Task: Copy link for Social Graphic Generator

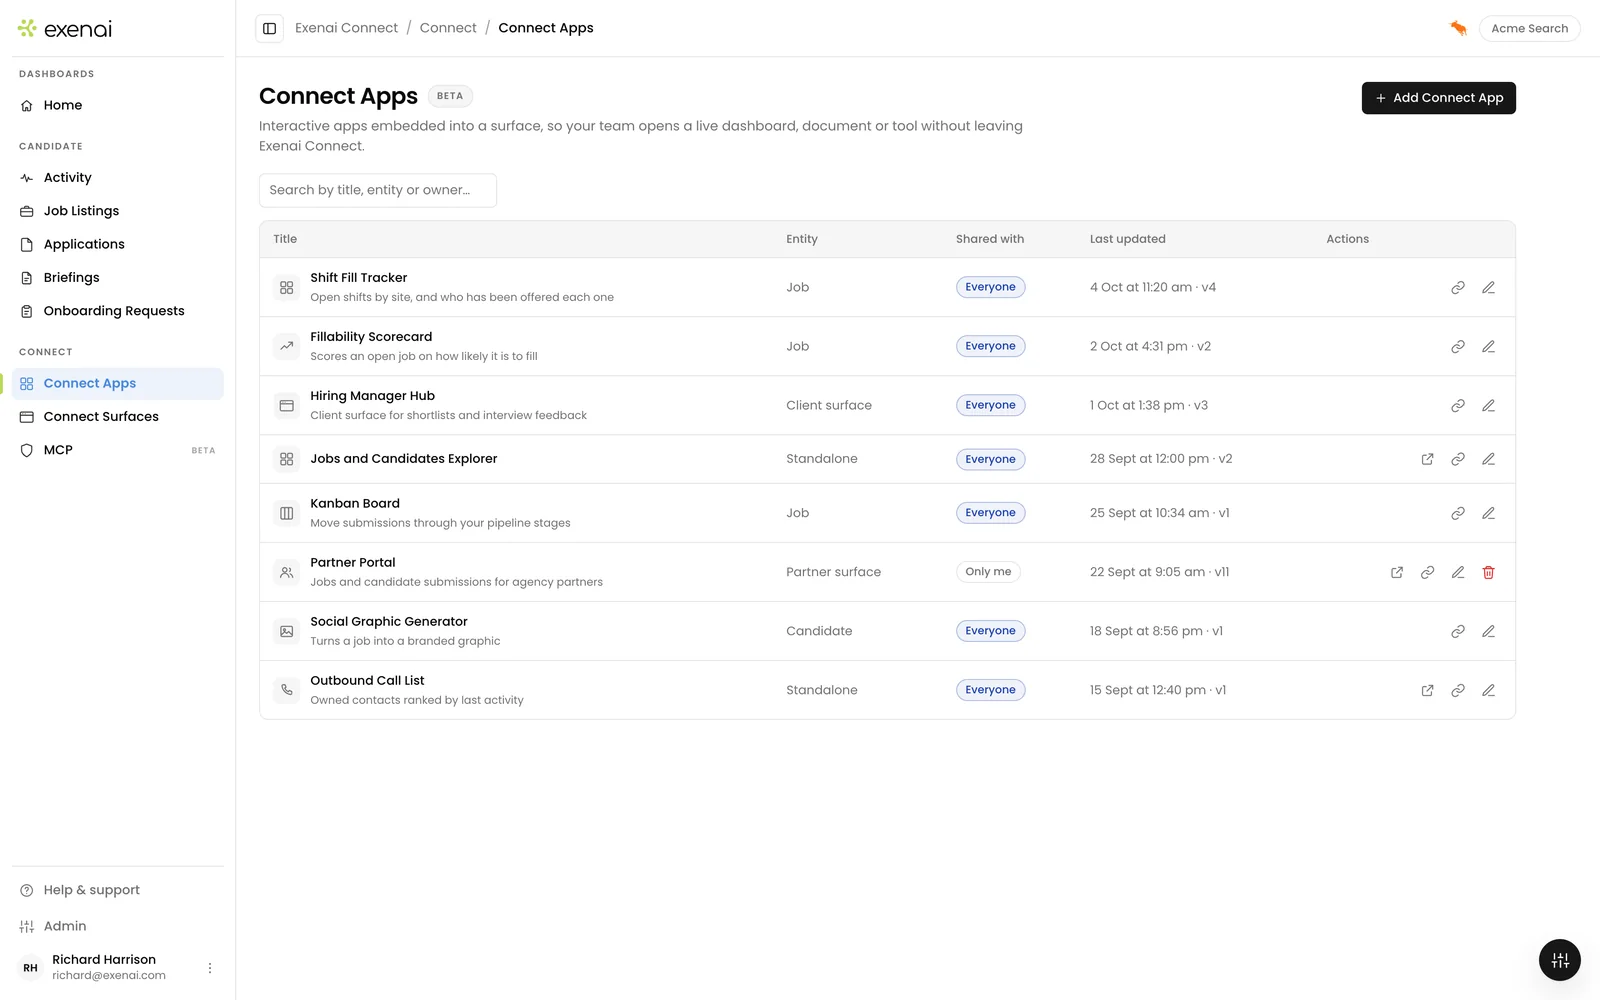Action: coord(1458,631)
